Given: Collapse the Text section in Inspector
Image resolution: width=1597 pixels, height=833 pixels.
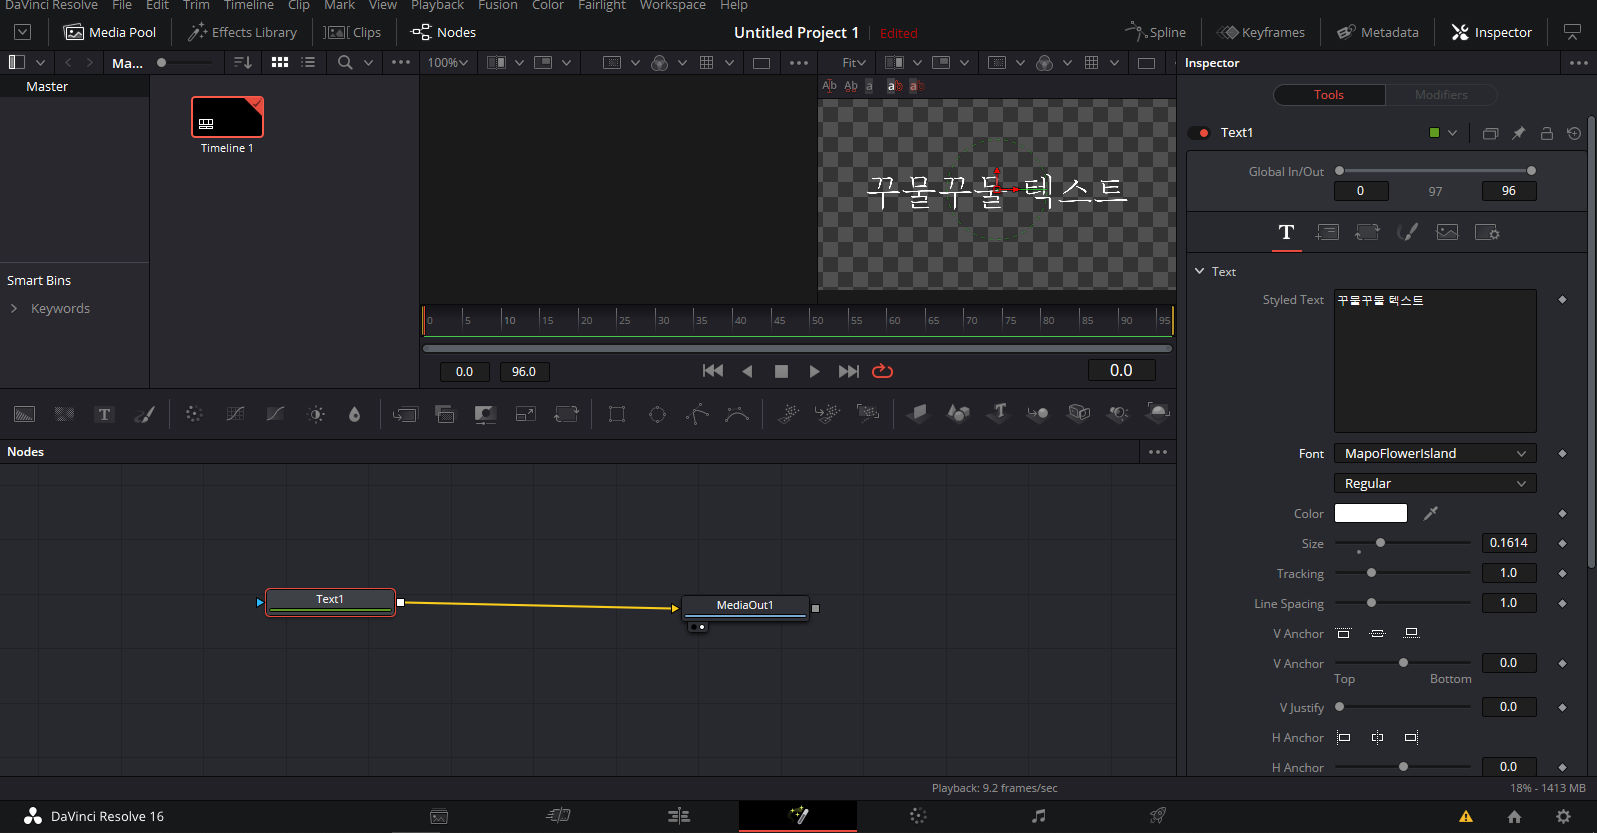Looking at the screenshot, I should pyautogui.click(x=1200, y=271).
